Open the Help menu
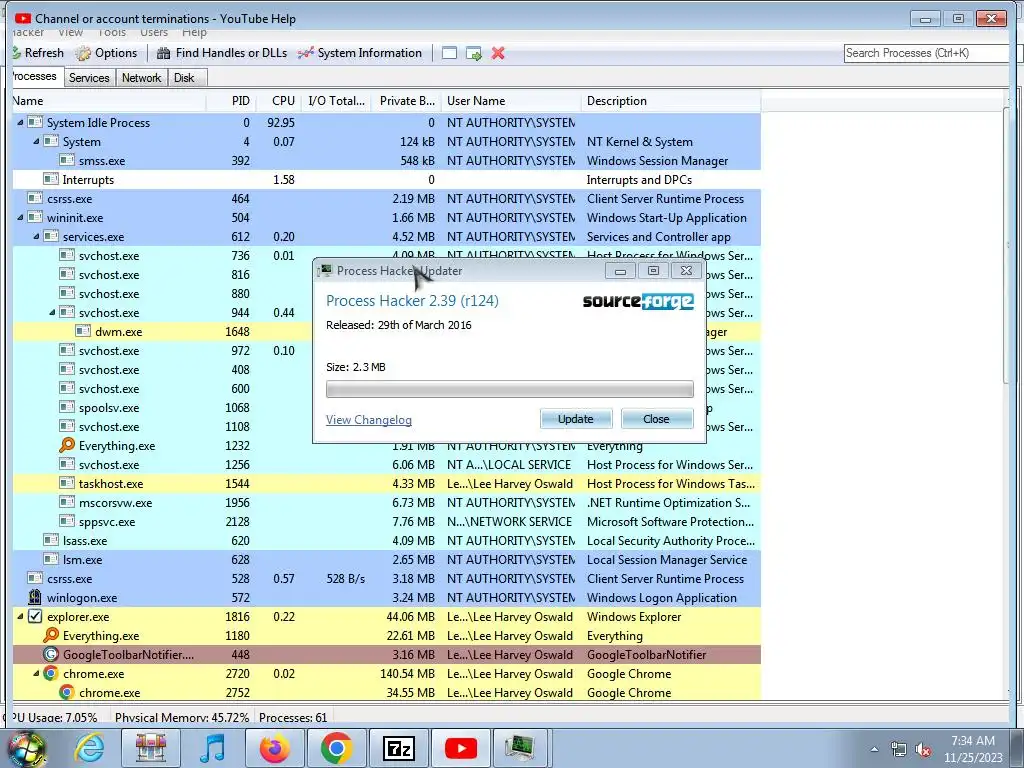 click(x=194, y=33)
